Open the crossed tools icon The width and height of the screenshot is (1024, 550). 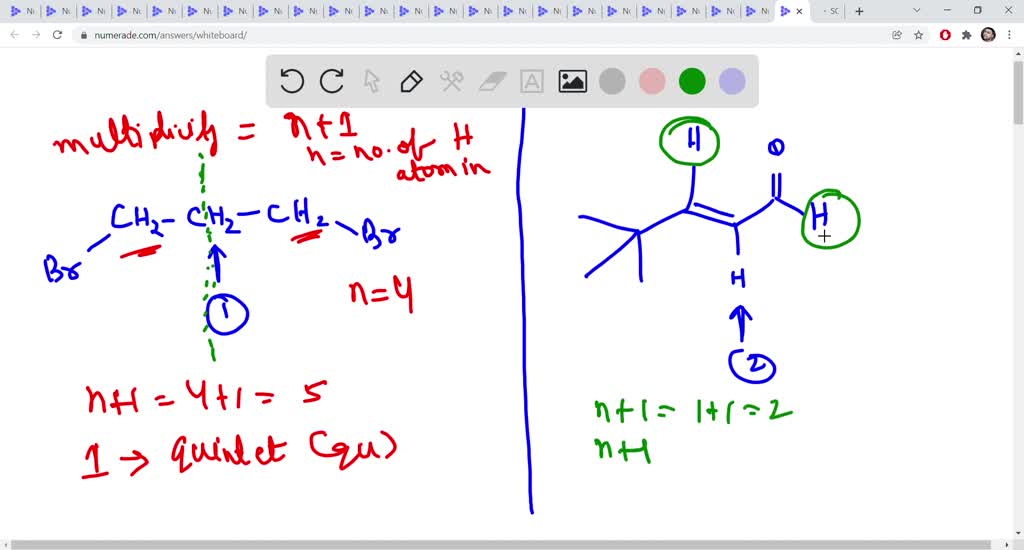(x=452, y=81)
